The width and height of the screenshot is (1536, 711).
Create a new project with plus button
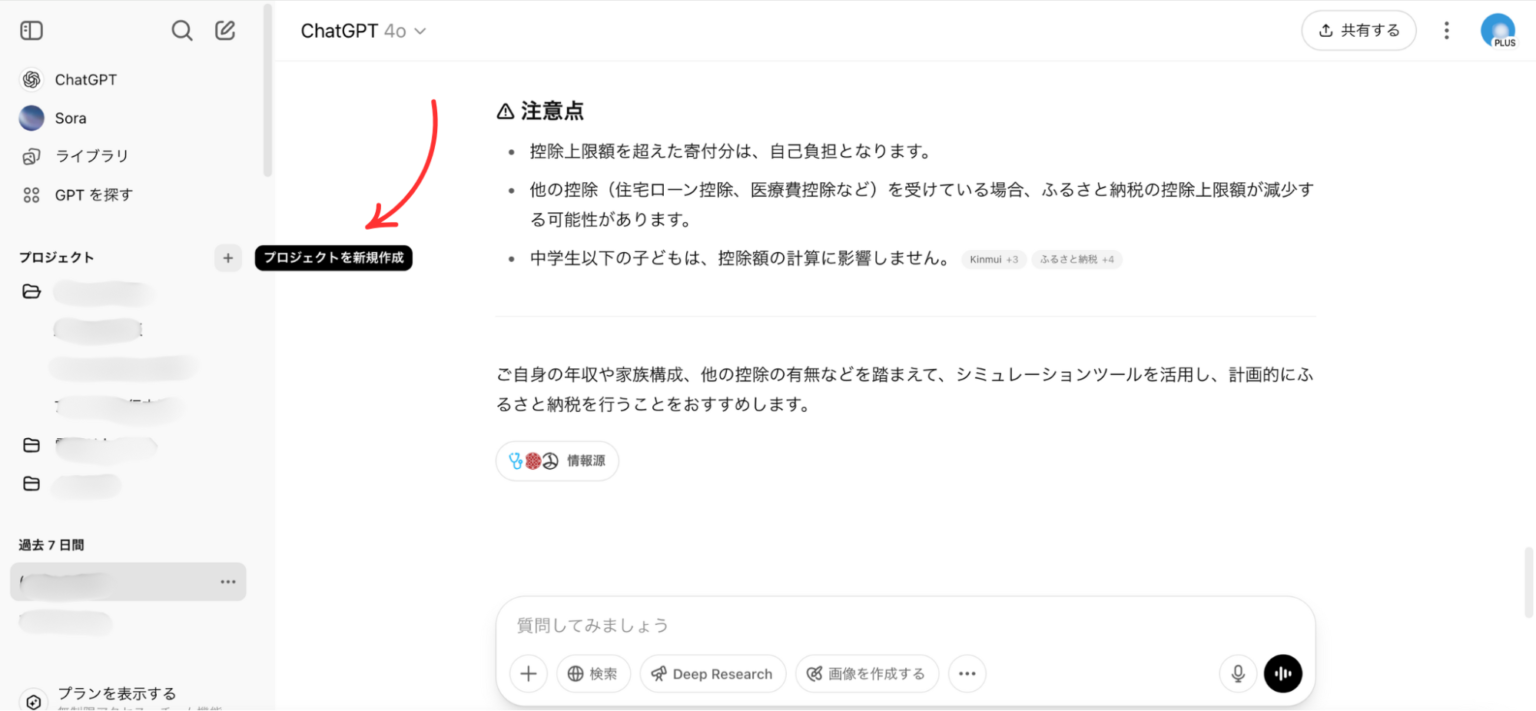(227, 257)
